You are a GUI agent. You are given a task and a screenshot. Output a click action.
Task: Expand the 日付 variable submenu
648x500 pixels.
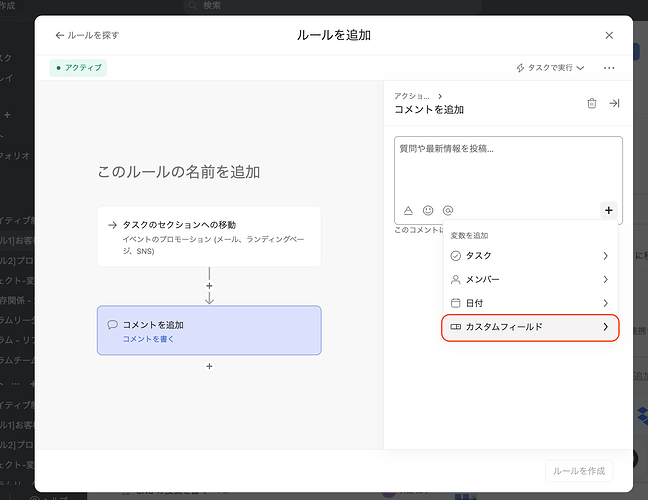[530, 303]
